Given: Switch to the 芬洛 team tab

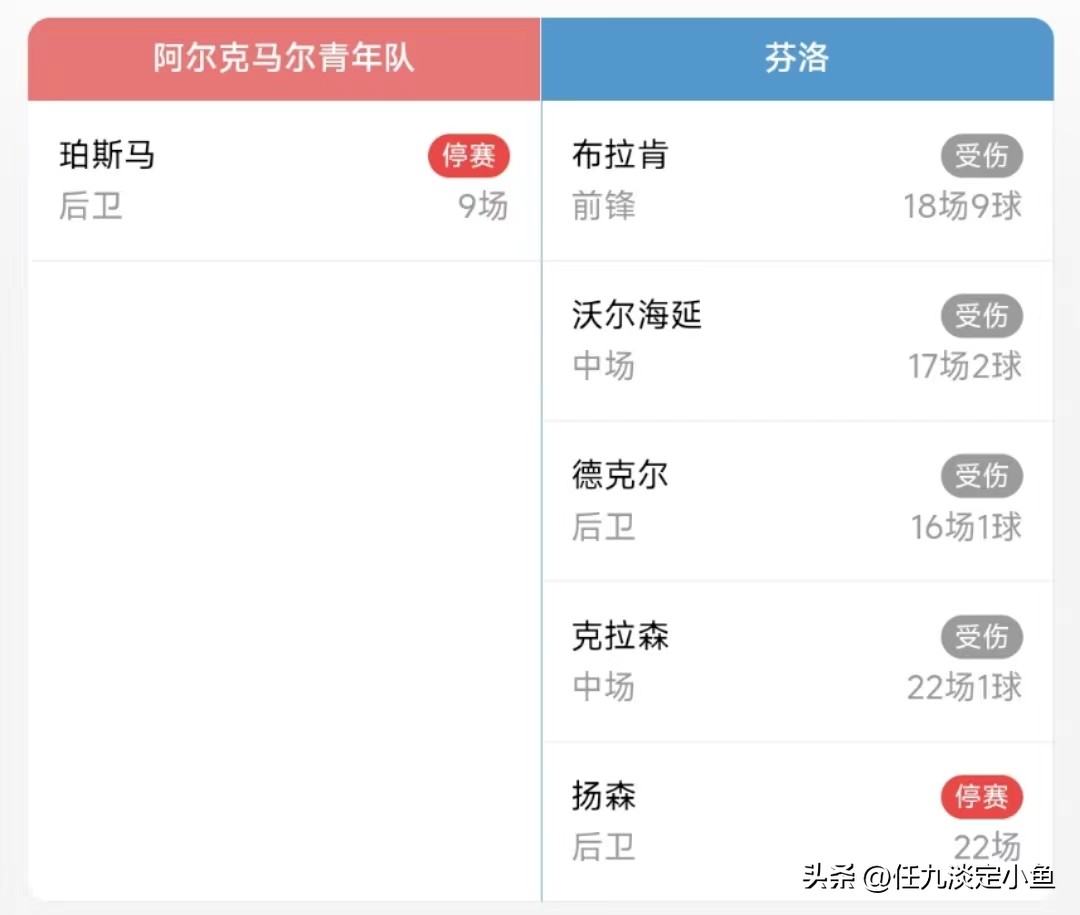Looking at the screenshot, I should click(797, 59).
